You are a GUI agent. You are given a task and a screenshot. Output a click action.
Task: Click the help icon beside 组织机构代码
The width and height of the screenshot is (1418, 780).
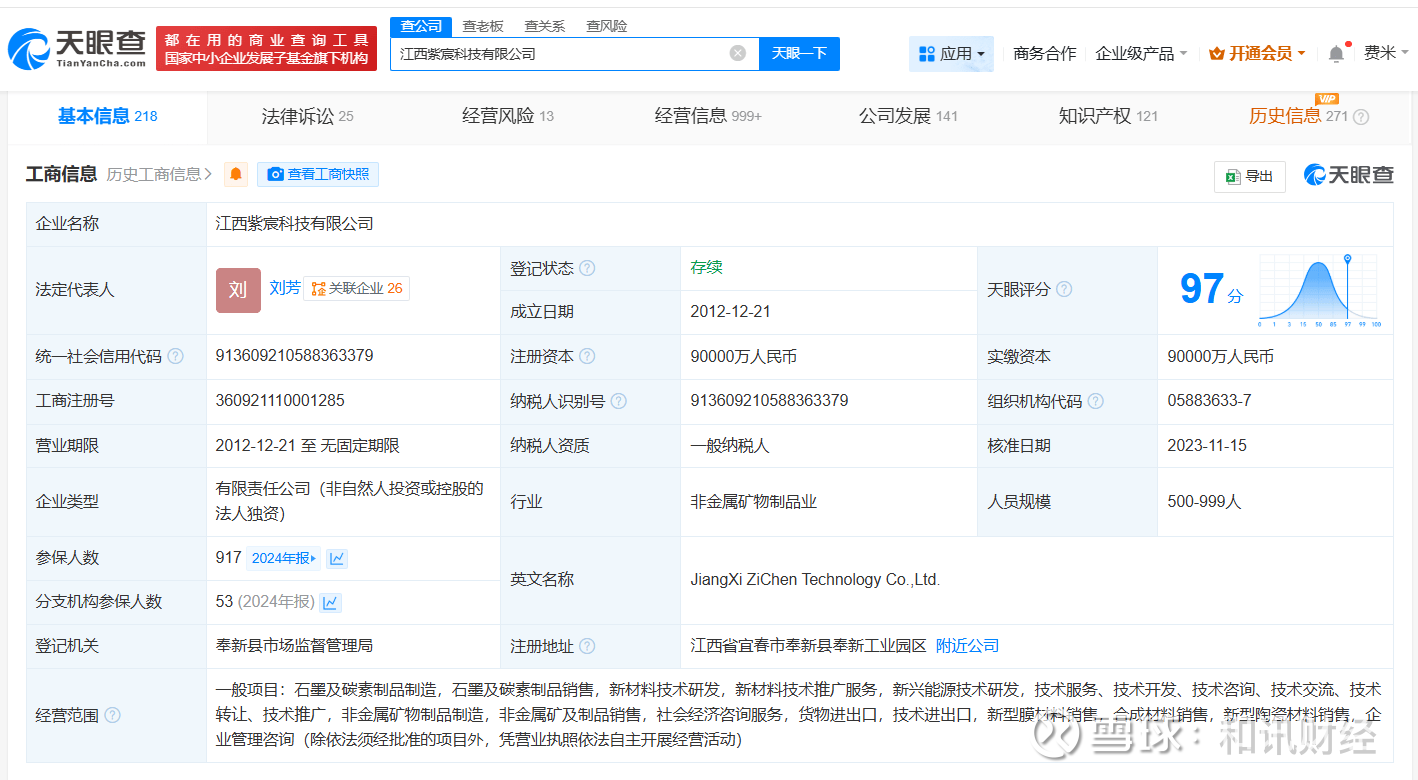(x=1096, y=401)
